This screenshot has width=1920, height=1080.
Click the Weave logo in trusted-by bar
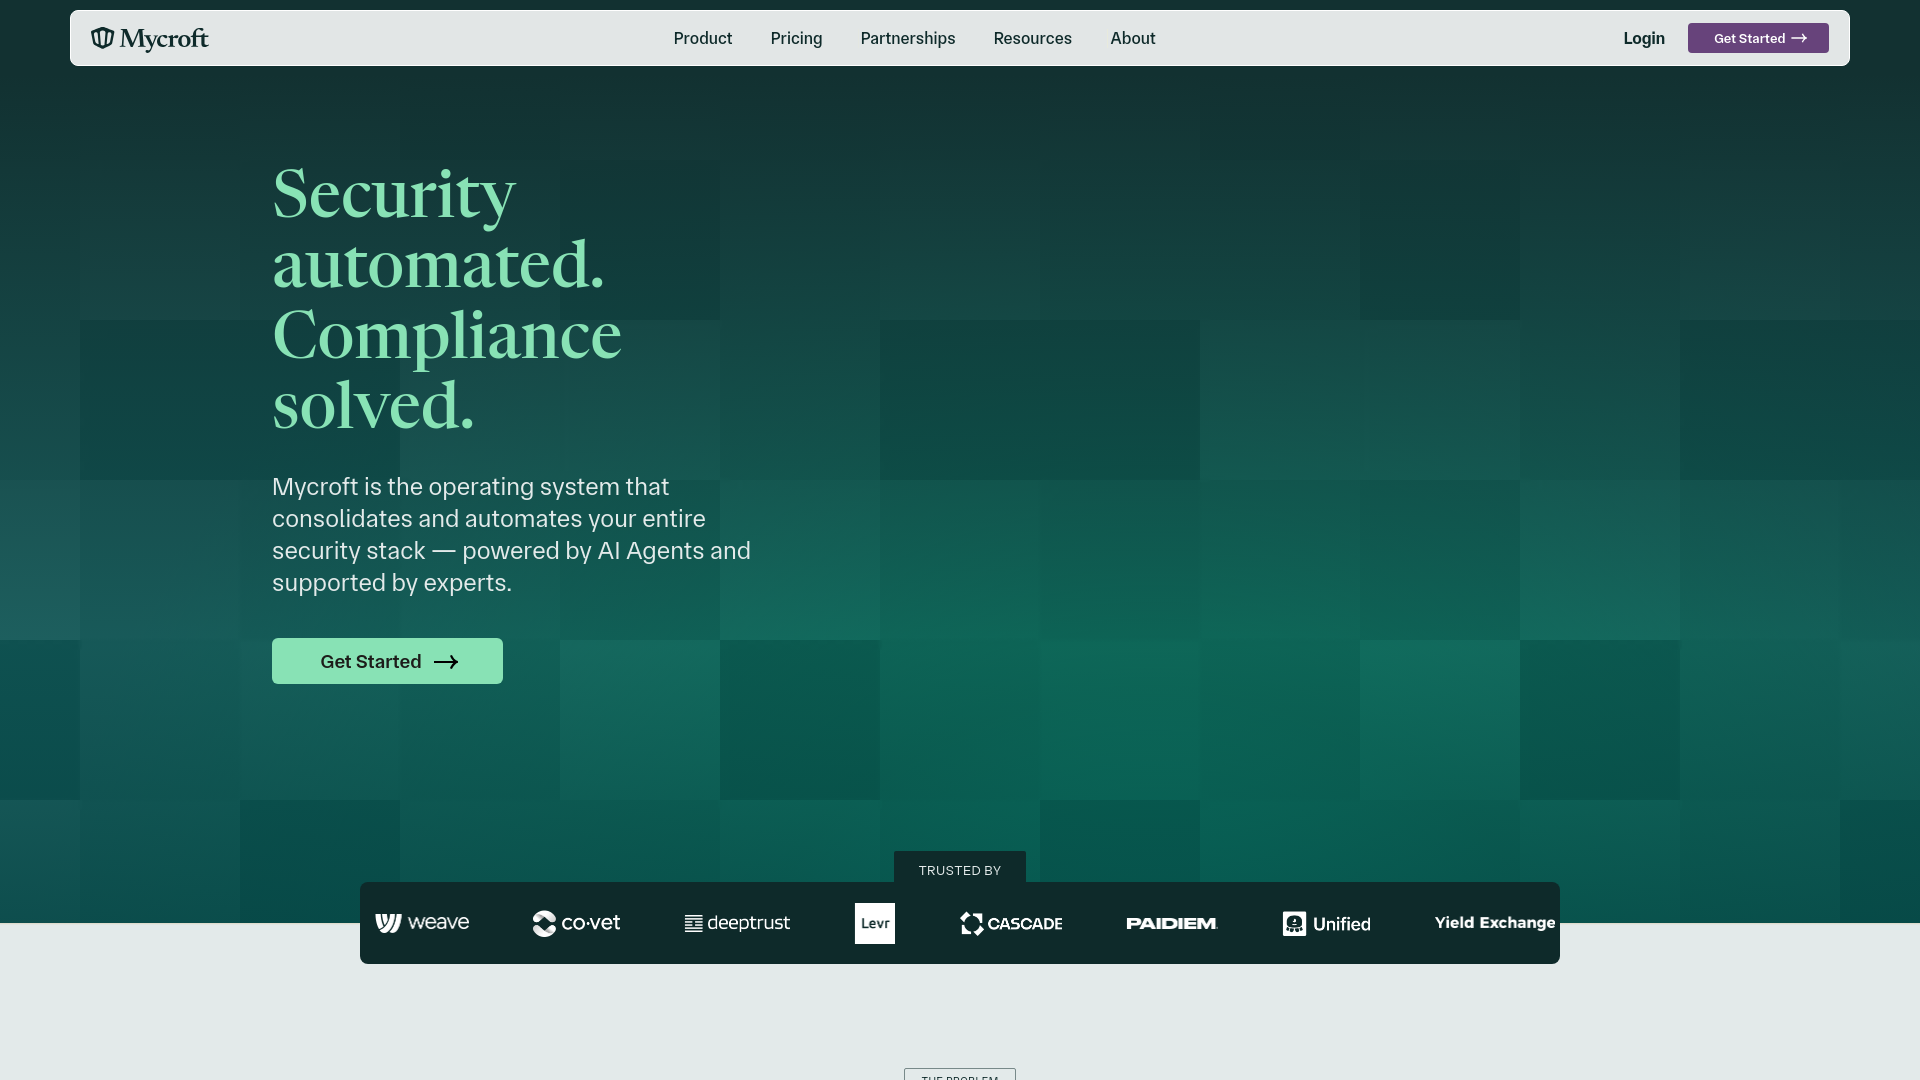pos(422,923)
